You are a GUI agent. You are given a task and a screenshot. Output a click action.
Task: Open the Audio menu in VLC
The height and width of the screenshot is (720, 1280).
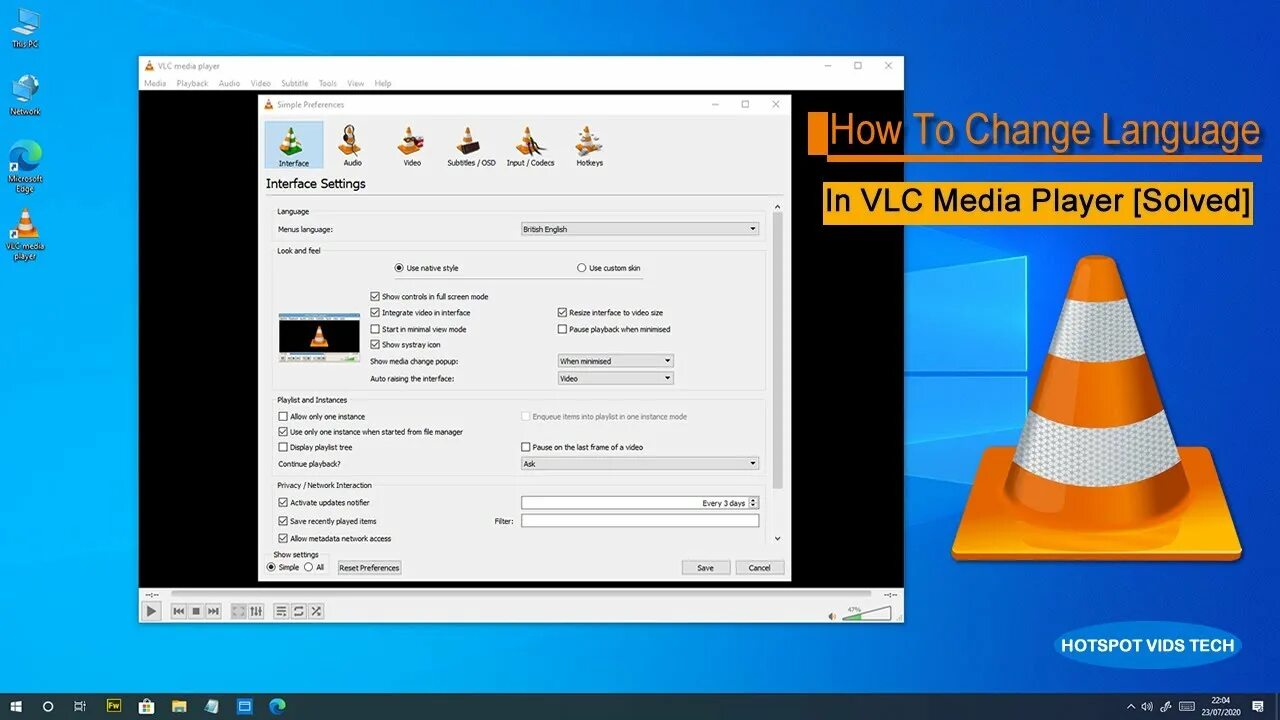click(x=229, y=84)
